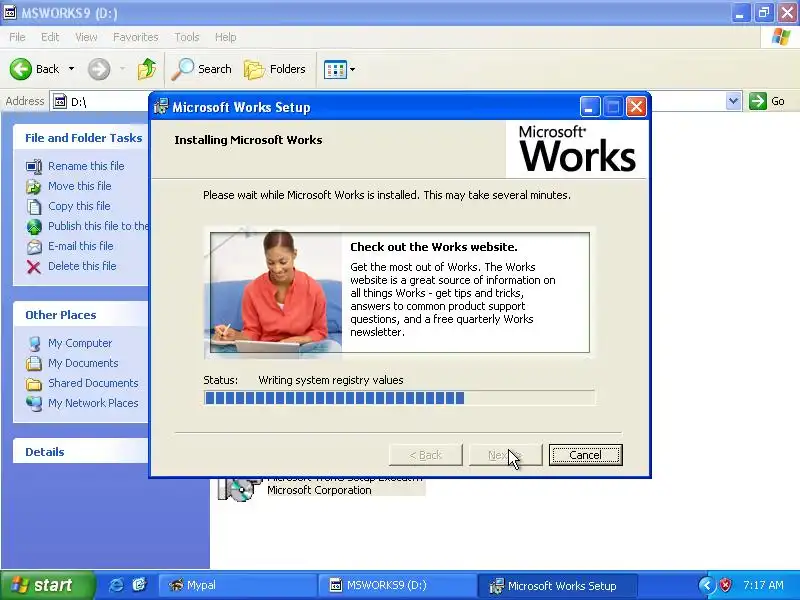This screenshot has width=800, height=600.
Task: Collapse the File and Folder Tasks header
Action: [x=83, y=138]
